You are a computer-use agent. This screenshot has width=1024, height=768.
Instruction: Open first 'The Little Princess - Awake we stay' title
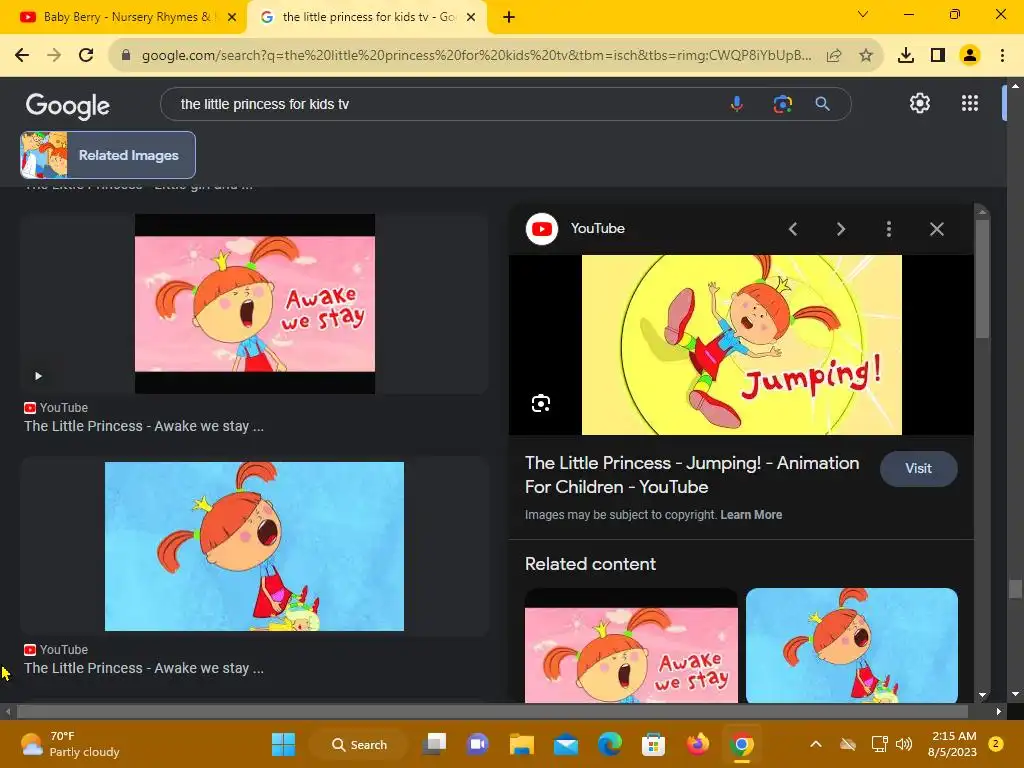click(x=144, y=426)
